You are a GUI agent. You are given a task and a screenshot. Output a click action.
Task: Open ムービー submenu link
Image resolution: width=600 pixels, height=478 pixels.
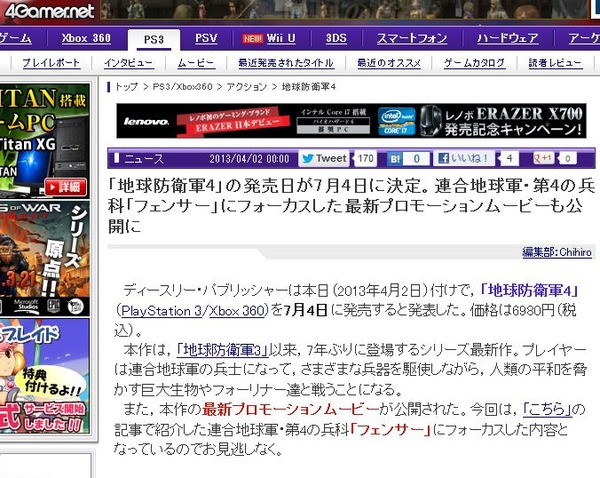tap(196, 63)
